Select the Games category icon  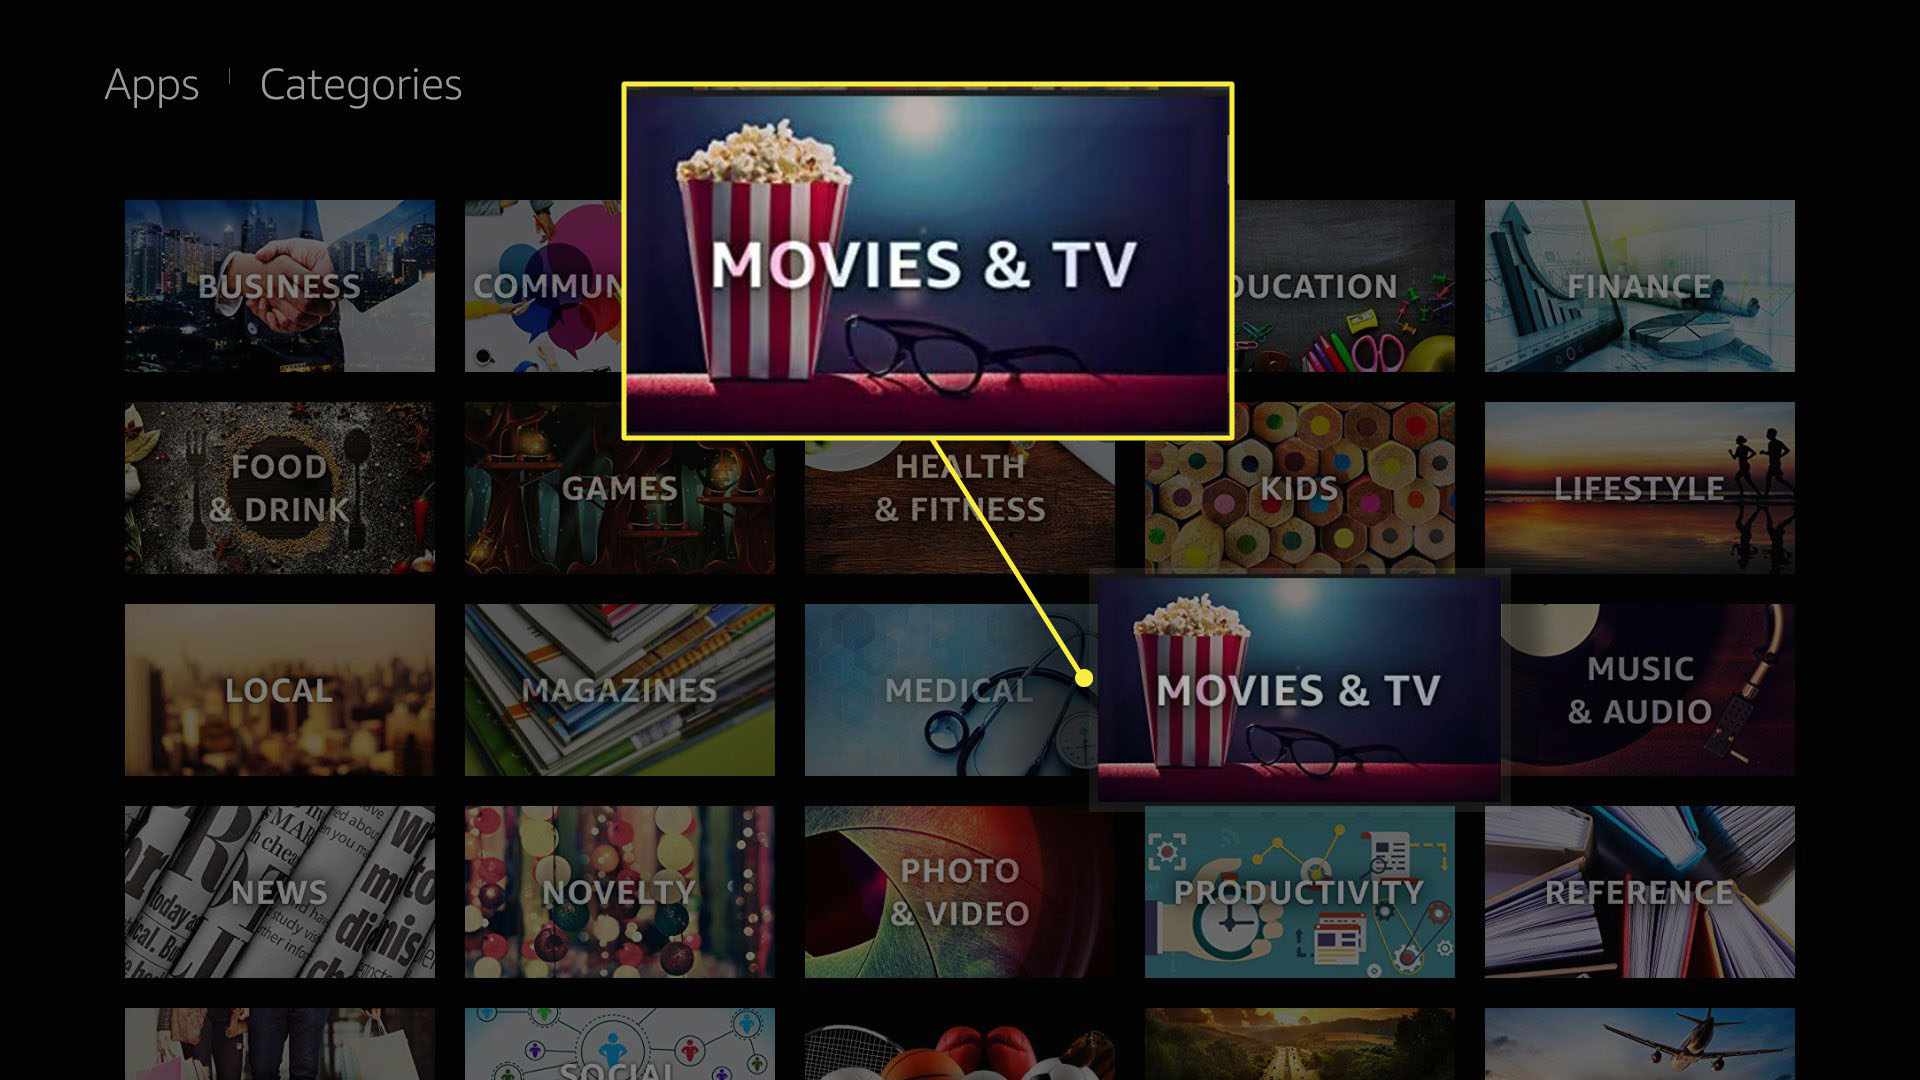pyautogui.click(x=620, y=488)
